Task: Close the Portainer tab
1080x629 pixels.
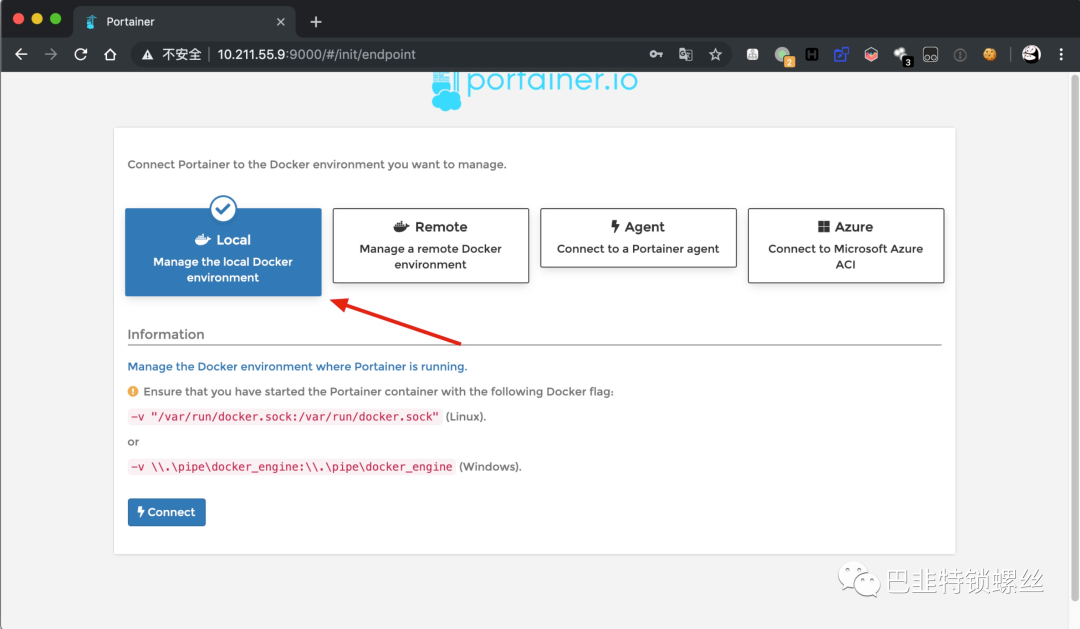Action: coord(280,22)
